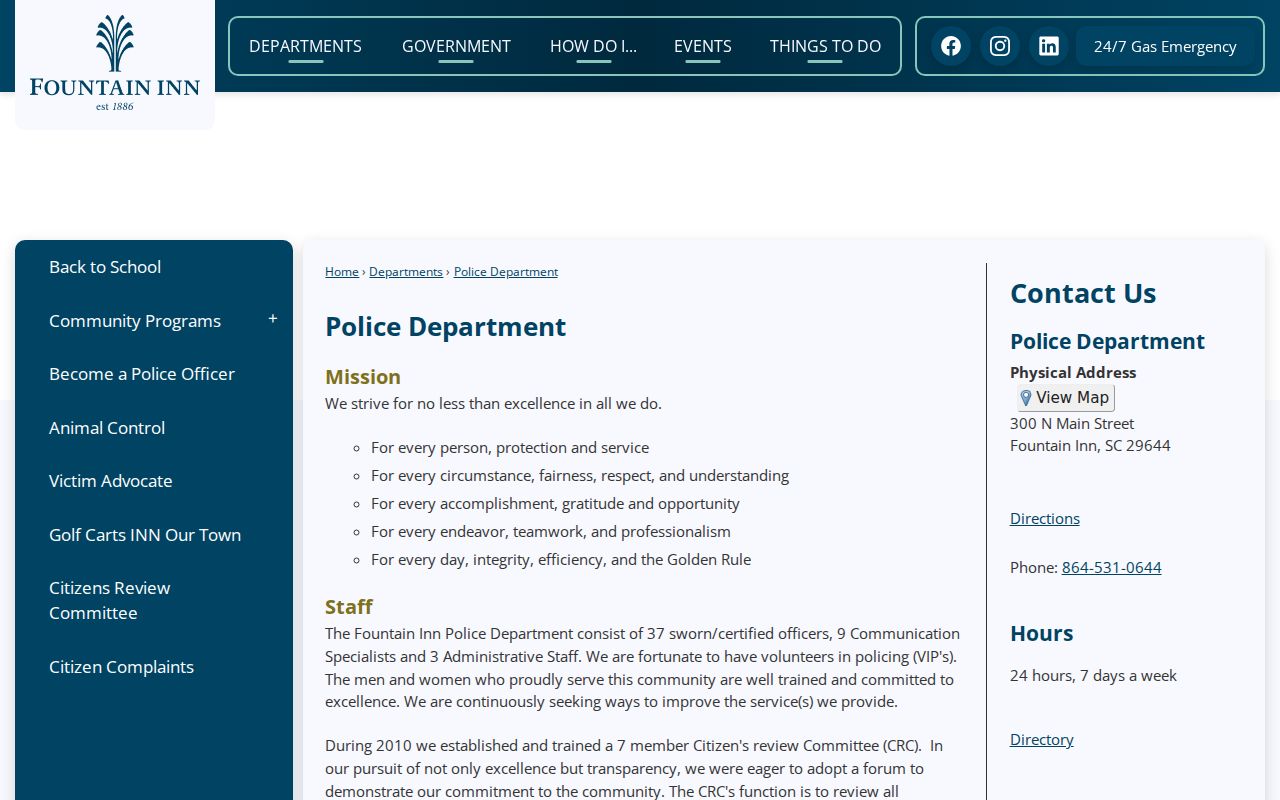Viewport: 1280px width, 800px height.
Task: Go to Departments breadcrumb link
Action: point(406,272)
